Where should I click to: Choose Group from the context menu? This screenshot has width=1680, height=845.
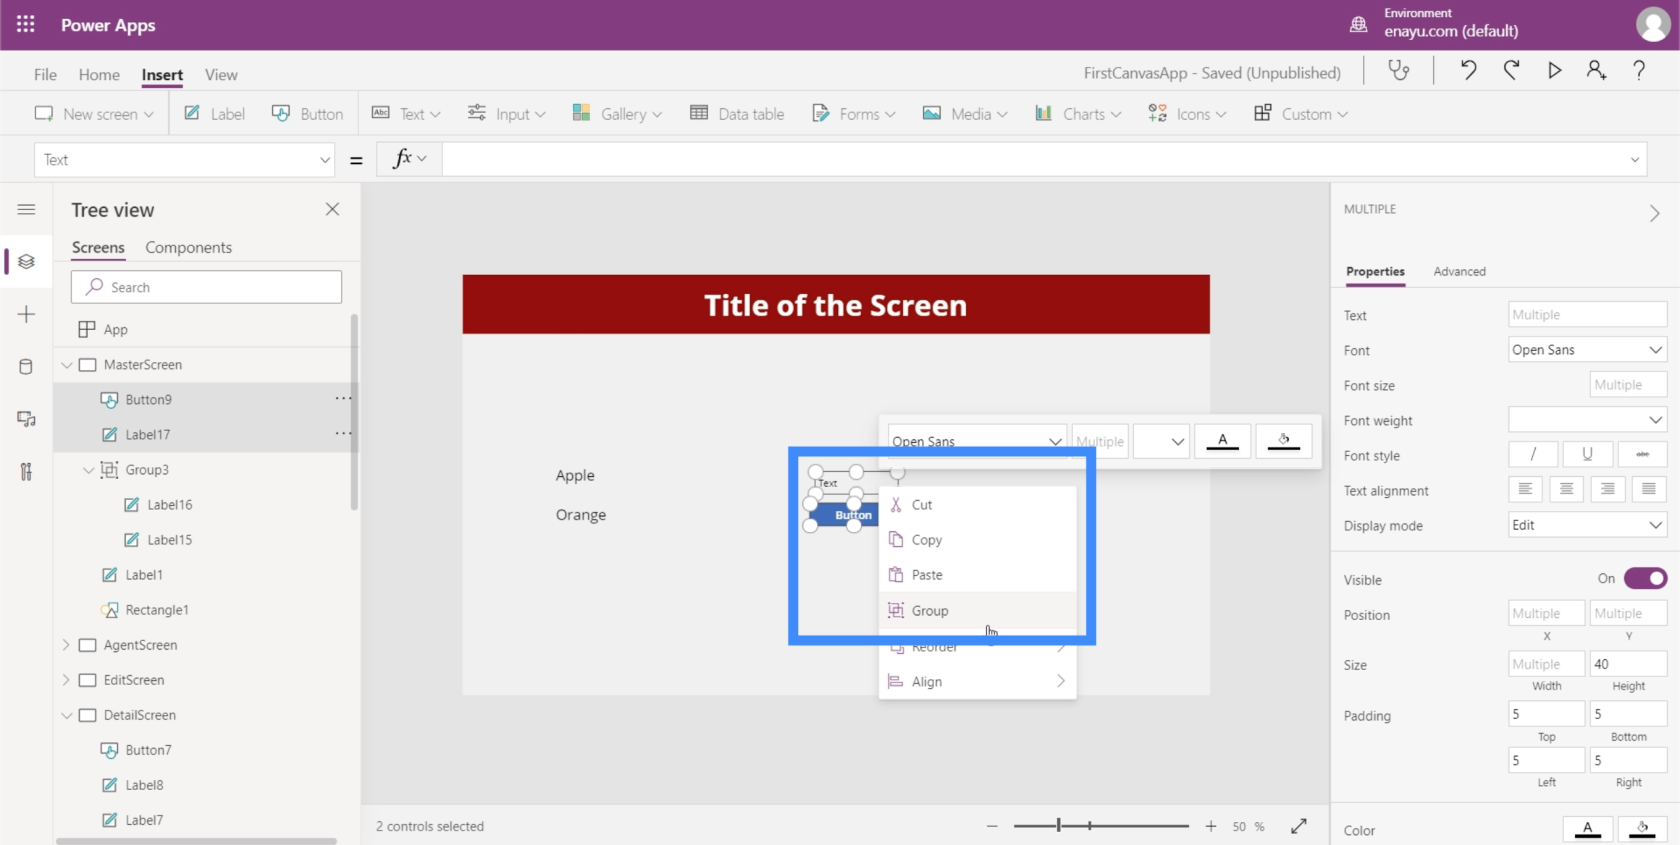977,610
